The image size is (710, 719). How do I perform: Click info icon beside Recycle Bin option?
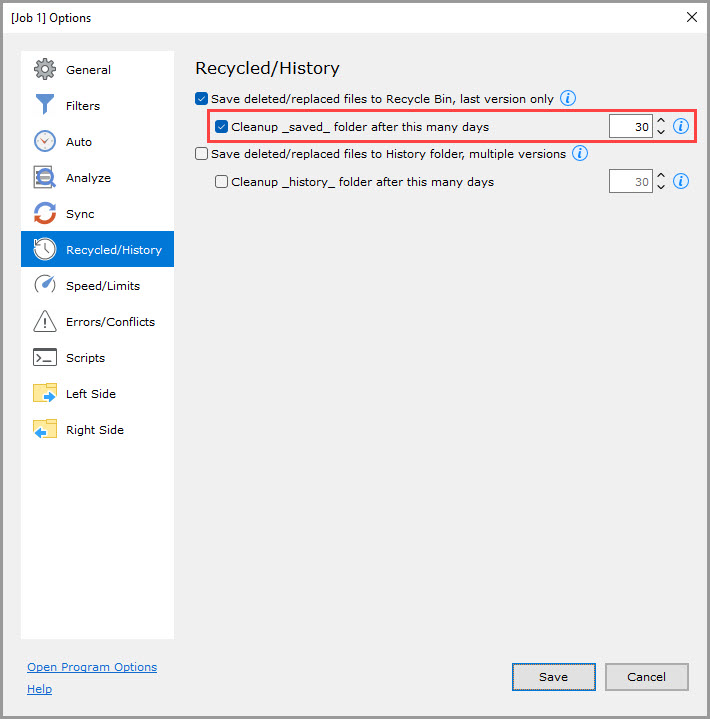[568, 98]
